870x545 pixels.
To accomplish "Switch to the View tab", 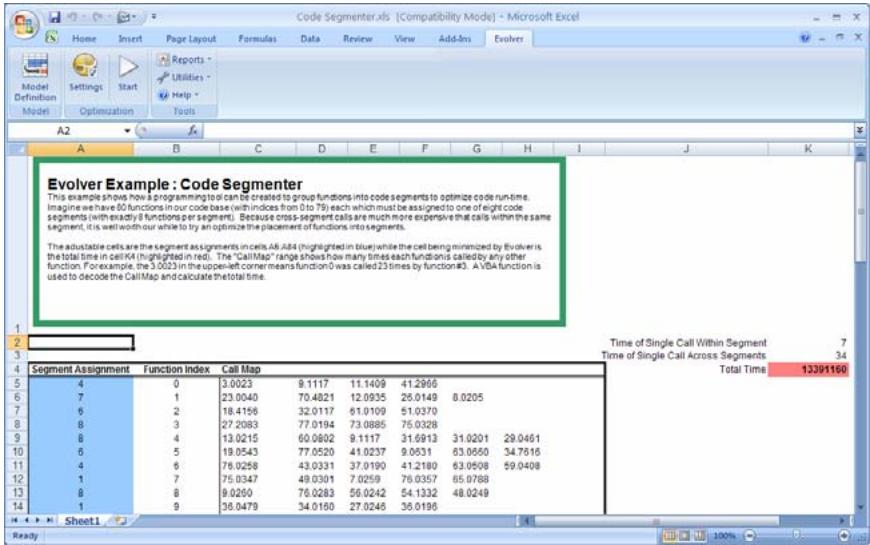I will 404,39.
